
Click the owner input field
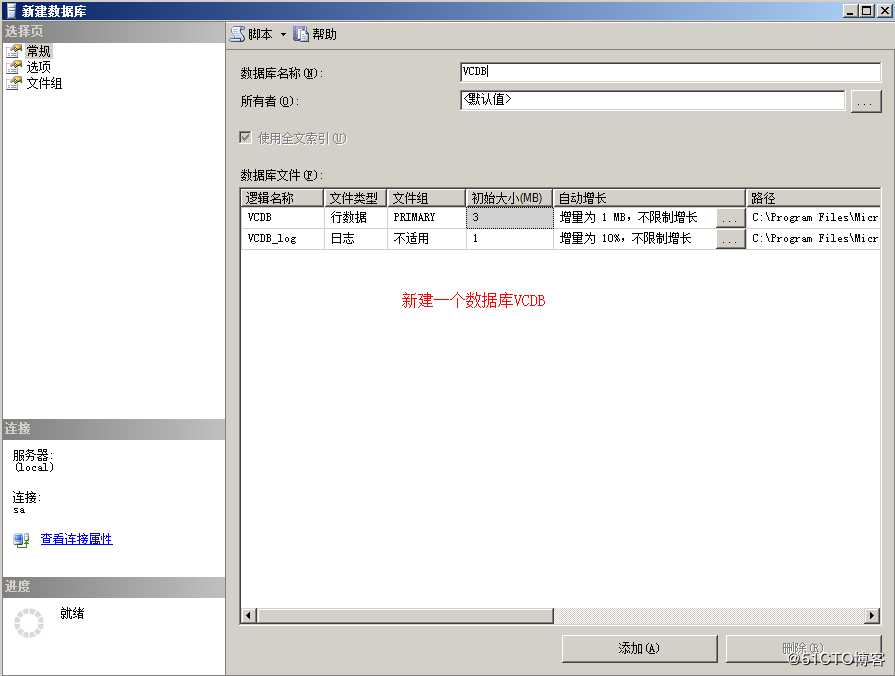652,100
